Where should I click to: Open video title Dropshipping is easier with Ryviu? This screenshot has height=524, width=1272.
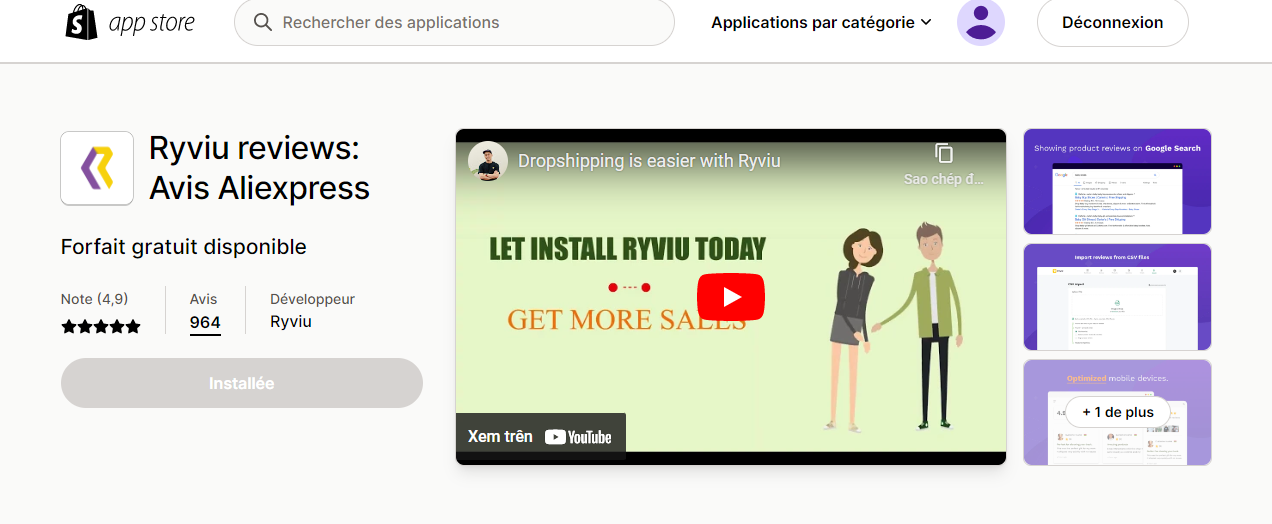point(649,161)
